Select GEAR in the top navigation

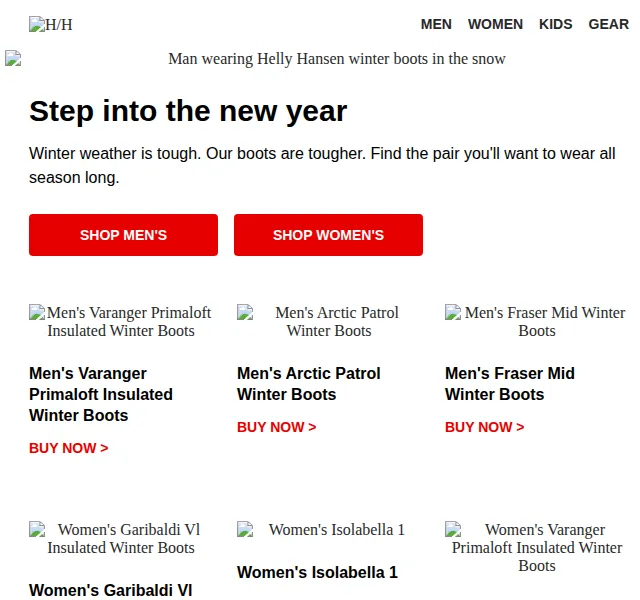(608, 24)
